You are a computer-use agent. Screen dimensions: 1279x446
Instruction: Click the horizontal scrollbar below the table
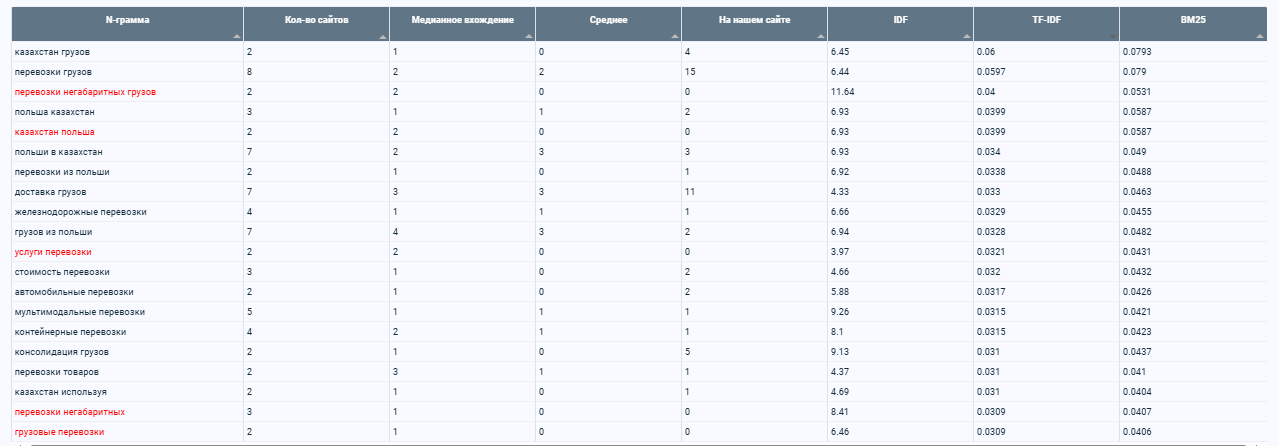pos(639,443)
